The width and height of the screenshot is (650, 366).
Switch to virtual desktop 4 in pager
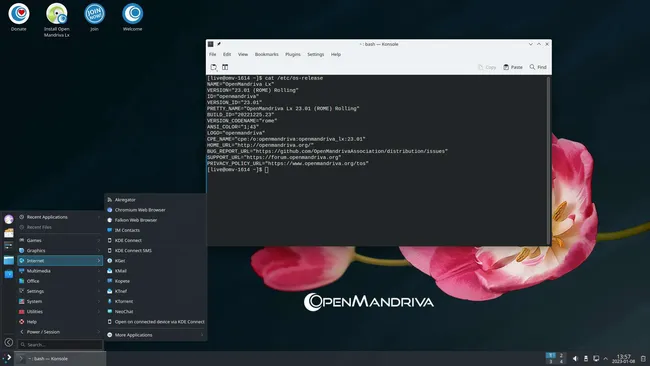point(561,361)
